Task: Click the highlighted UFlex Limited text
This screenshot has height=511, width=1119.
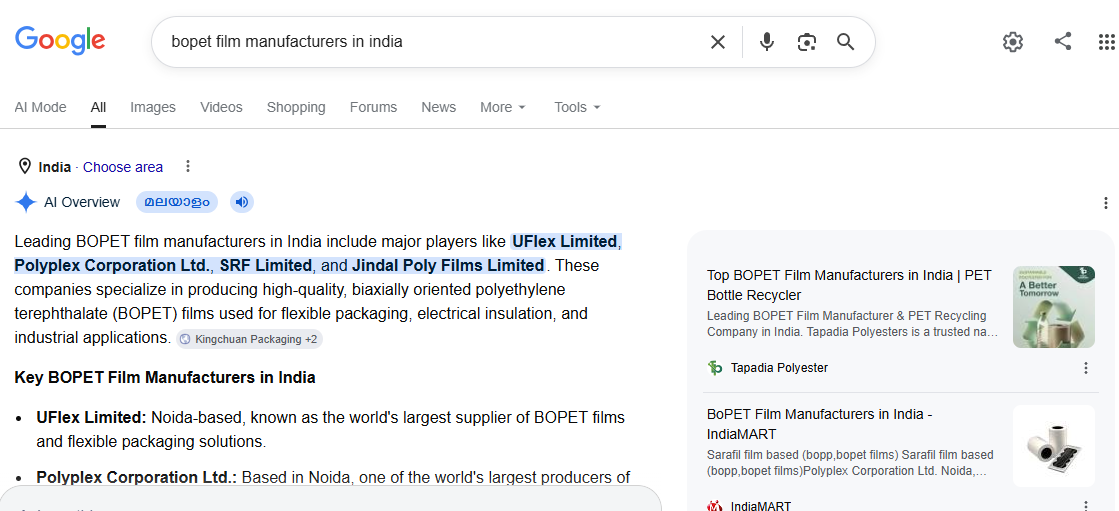Action: (564, 241)
